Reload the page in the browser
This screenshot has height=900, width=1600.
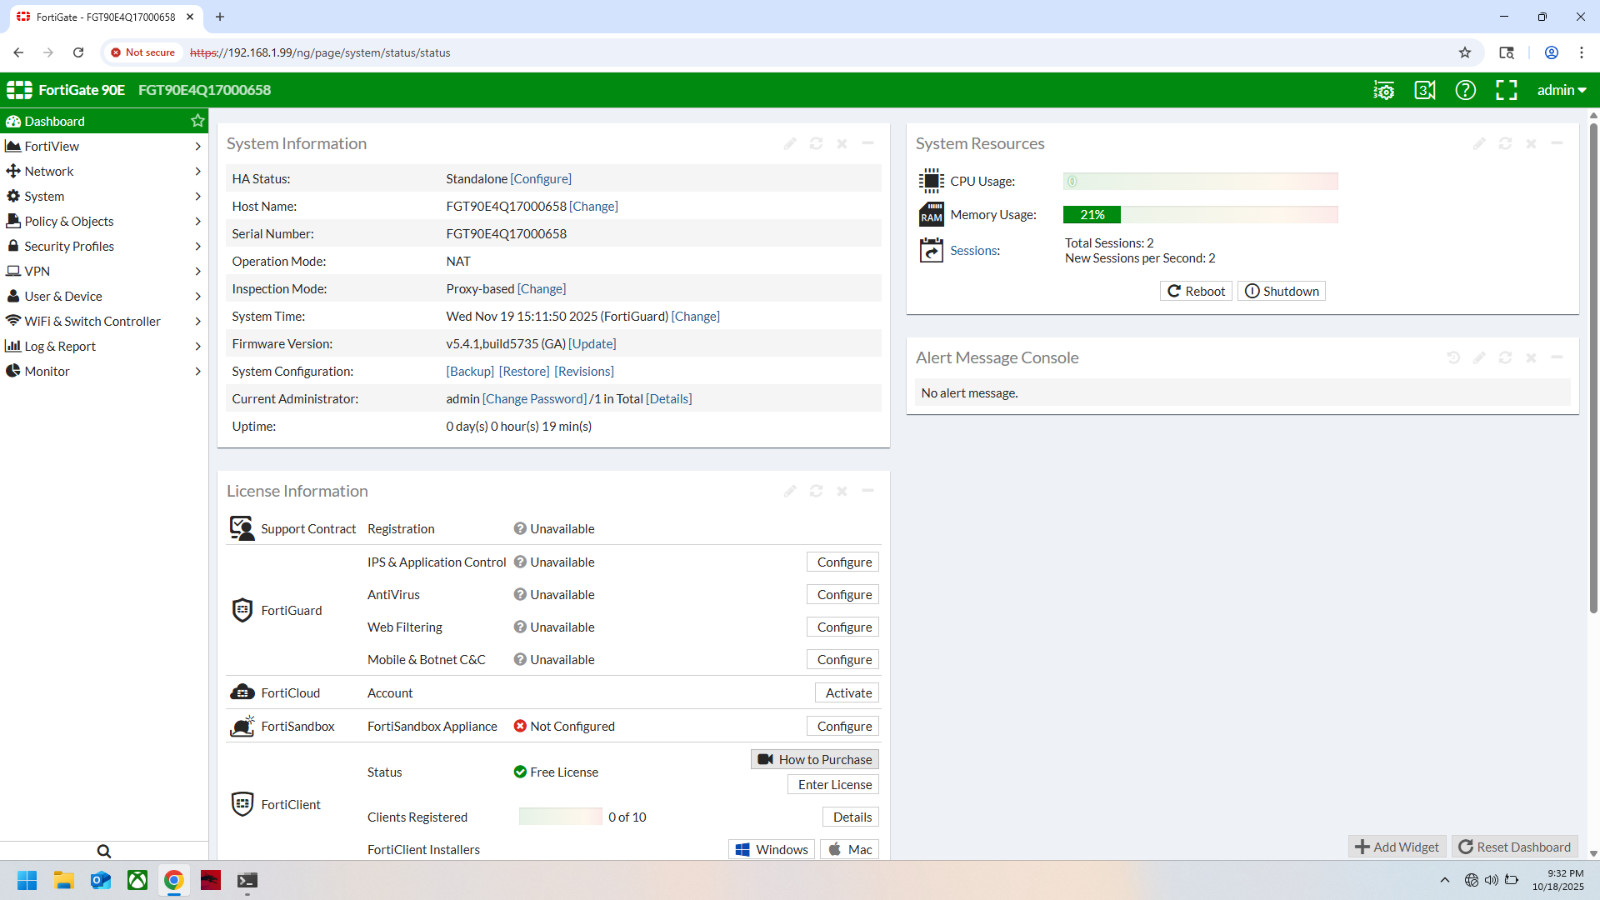tap(78, 53)
